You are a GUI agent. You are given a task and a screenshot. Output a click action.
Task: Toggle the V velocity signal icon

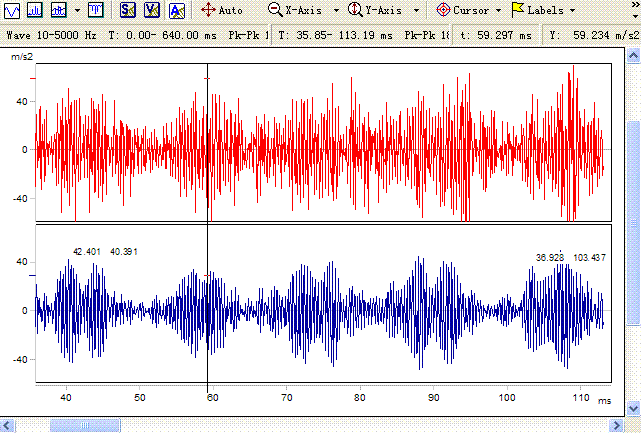152,10
